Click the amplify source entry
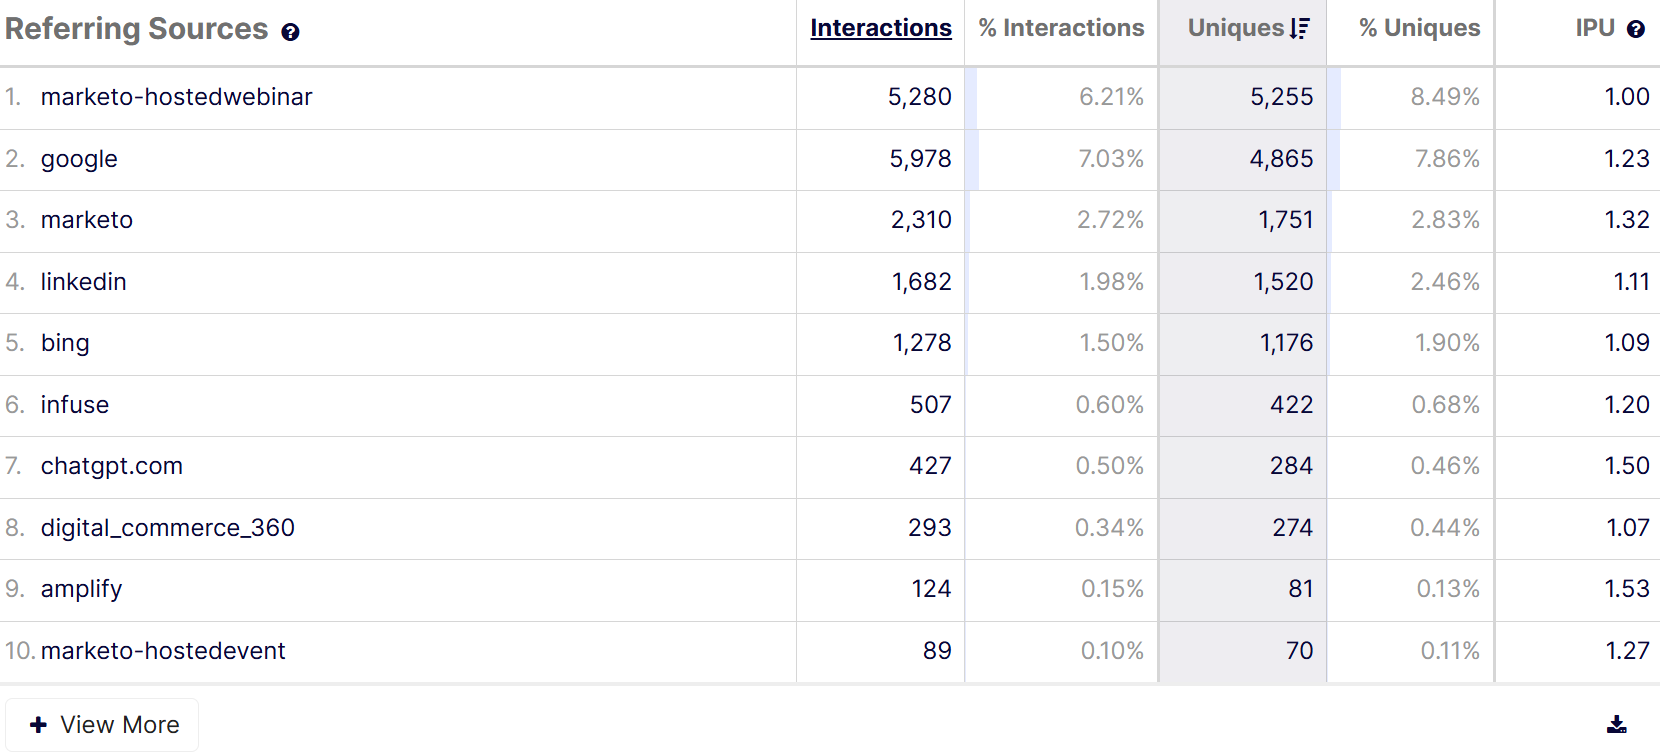This screenshot has height=753, width=1660. click(x=81, y=589)
